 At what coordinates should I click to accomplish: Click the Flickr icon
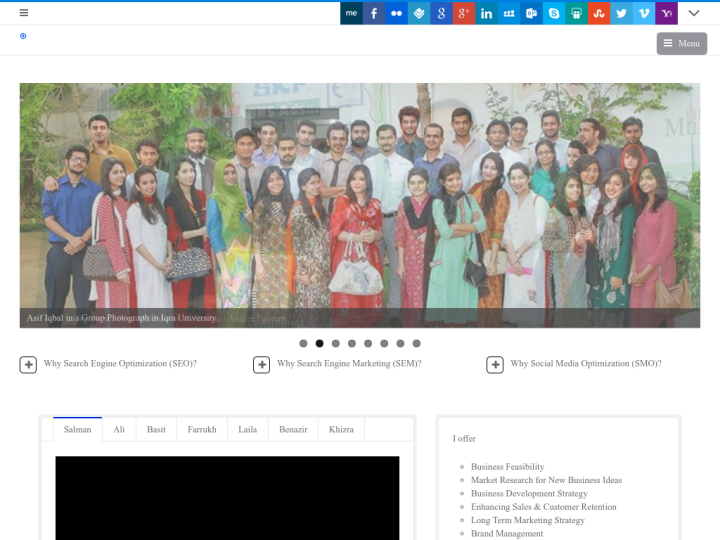[397, 13]
